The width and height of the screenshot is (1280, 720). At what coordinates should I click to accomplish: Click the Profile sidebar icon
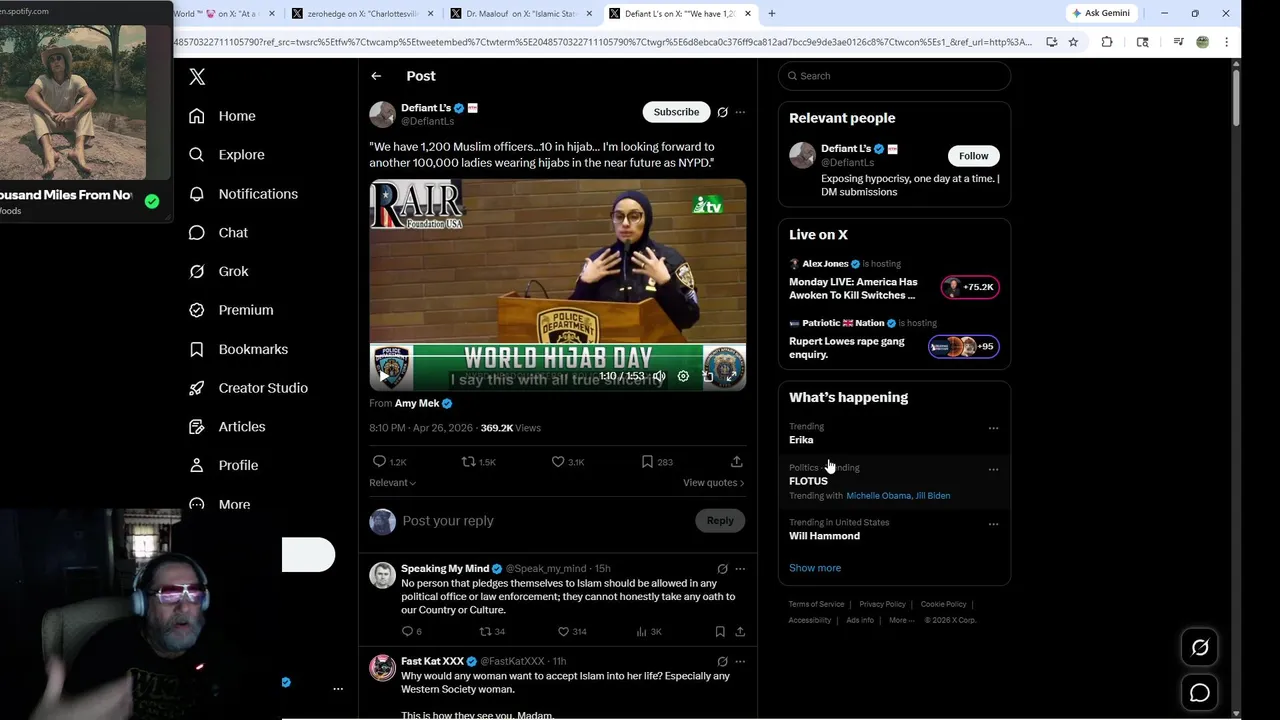[197, 465]
